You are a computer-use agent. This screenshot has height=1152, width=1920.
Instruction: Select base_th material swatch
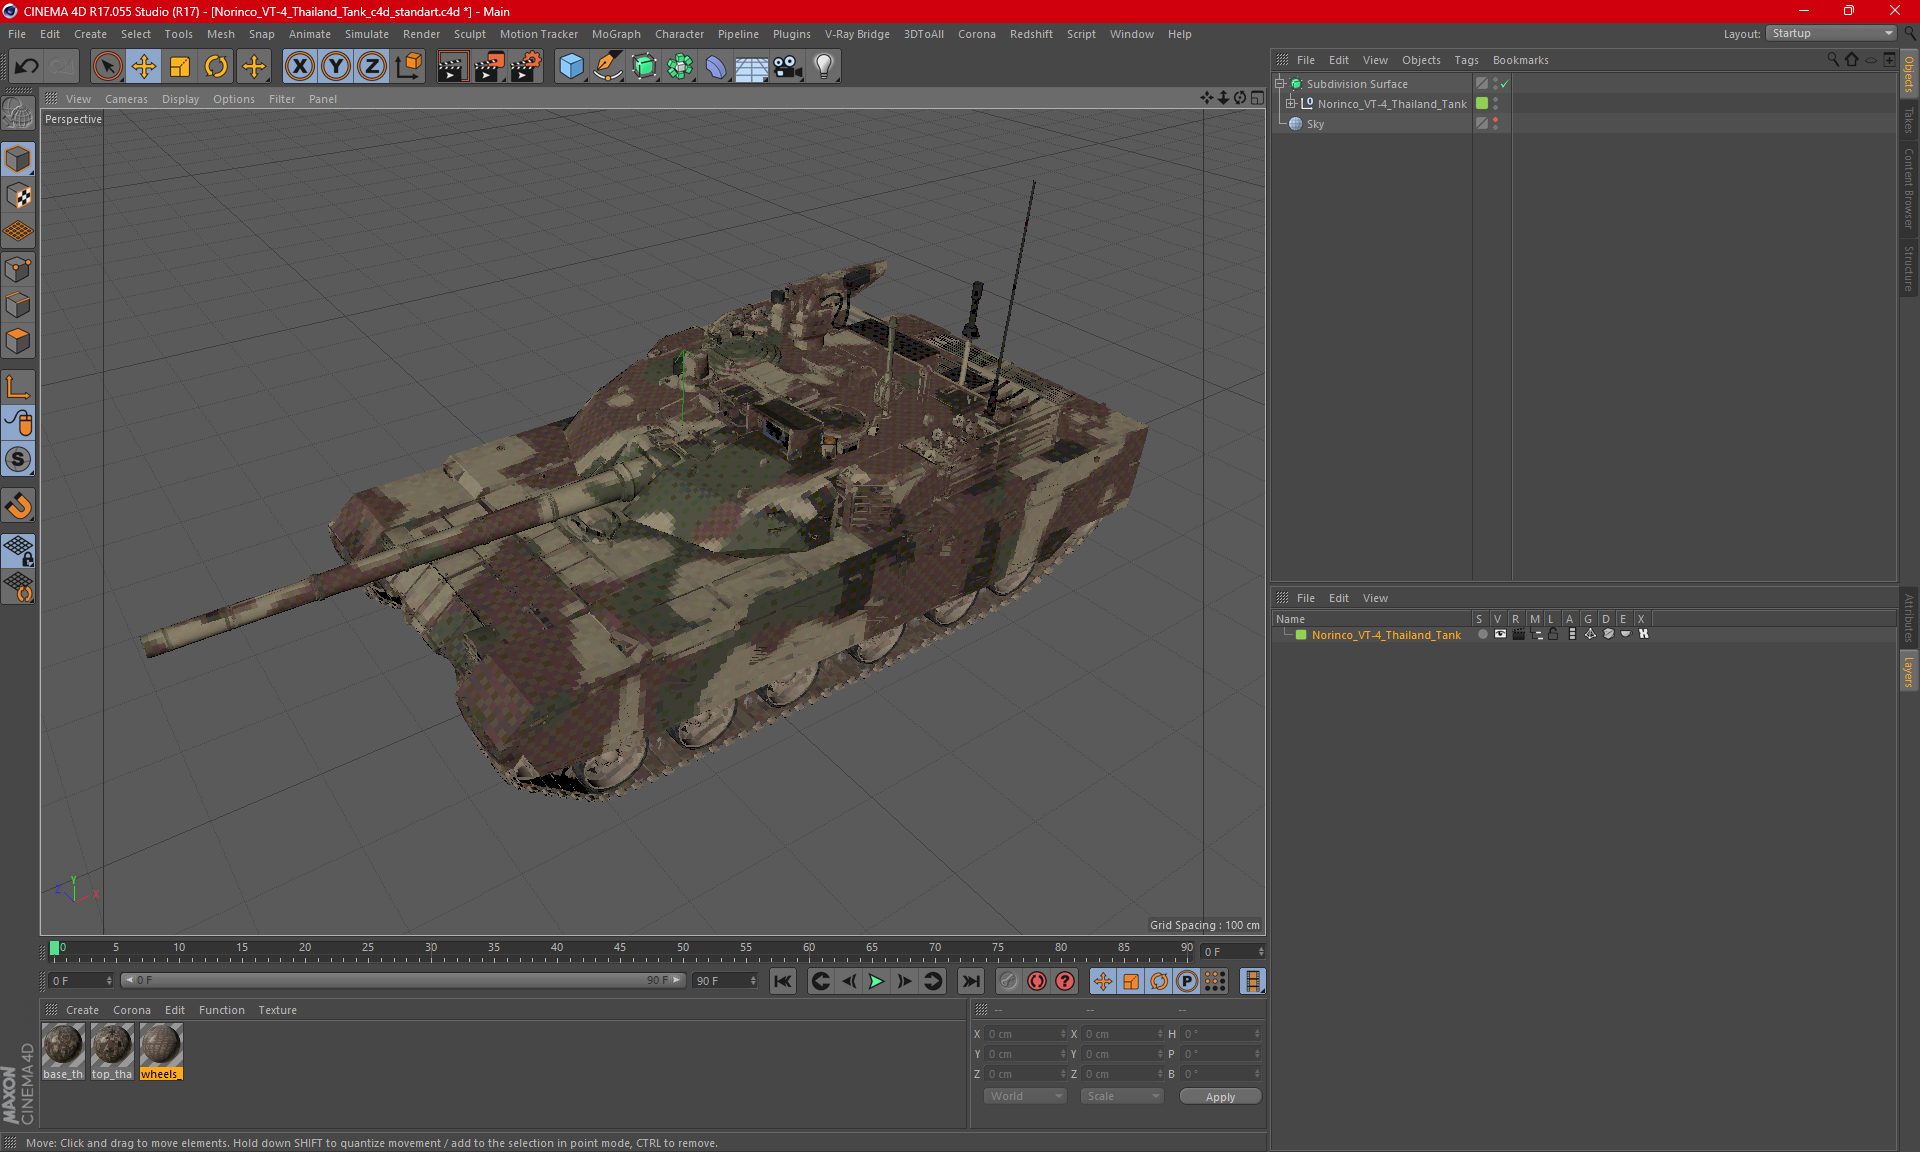63,1051
